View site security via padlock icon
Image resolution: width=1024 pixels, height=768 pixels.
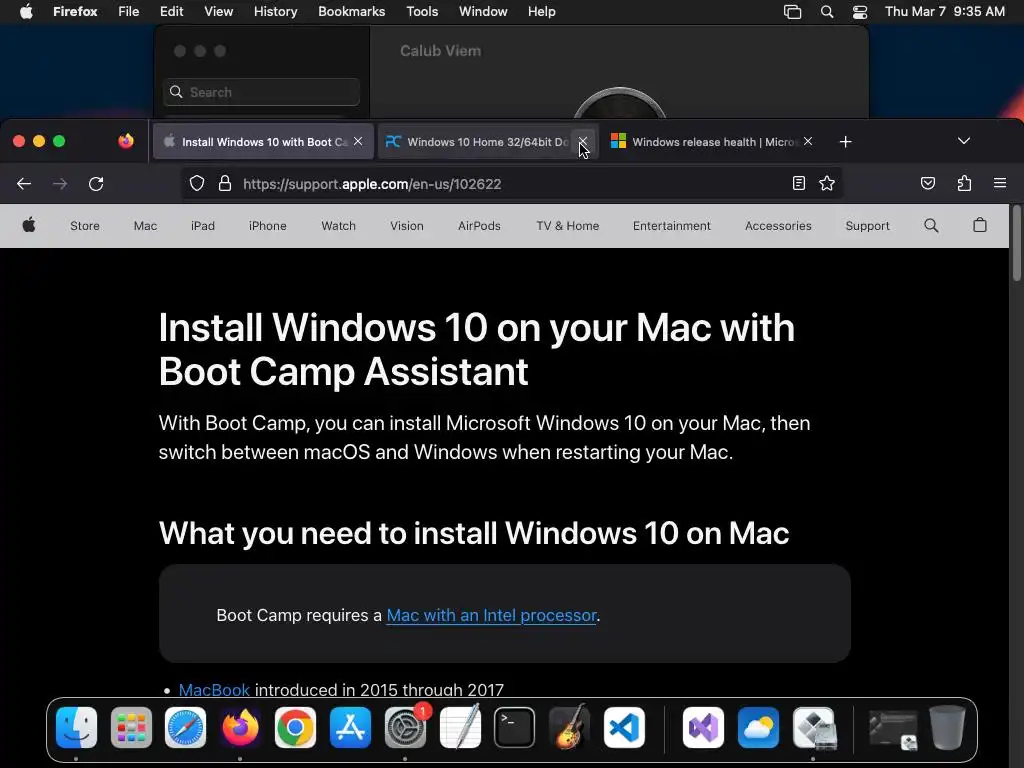click(x=225, y=184)
